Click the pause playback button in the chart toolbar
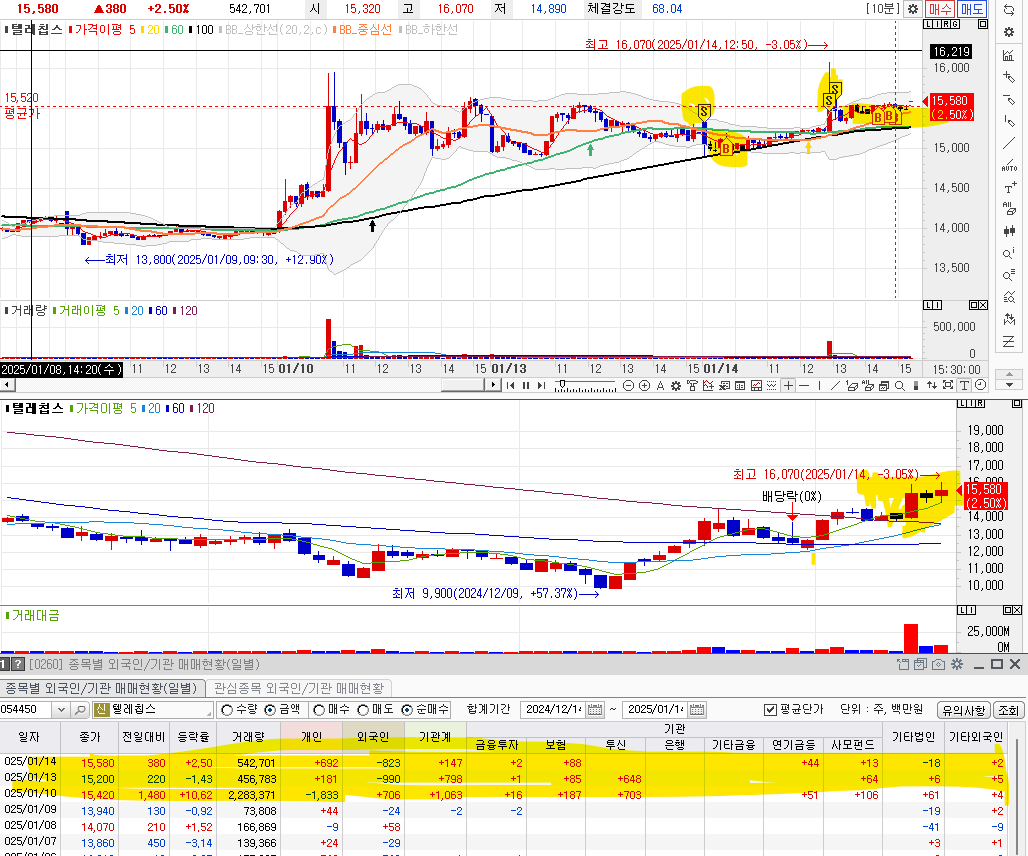 tap(525, 385)
